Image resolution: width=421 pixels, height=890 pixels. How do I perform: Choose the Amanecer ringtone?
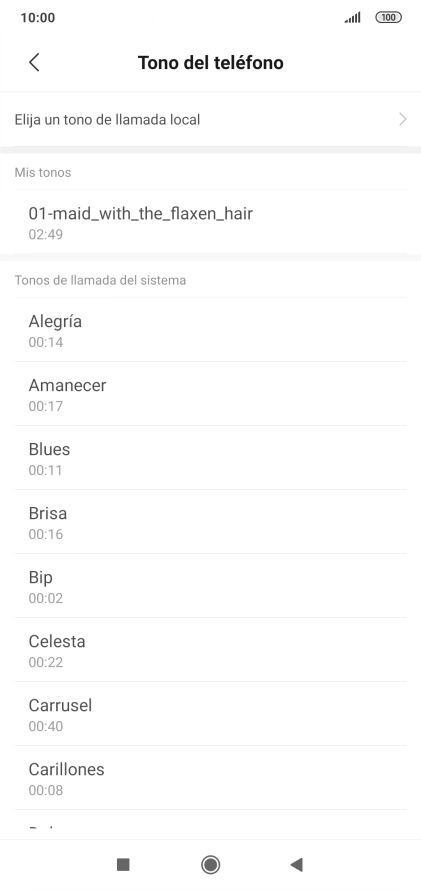[210, 394]
